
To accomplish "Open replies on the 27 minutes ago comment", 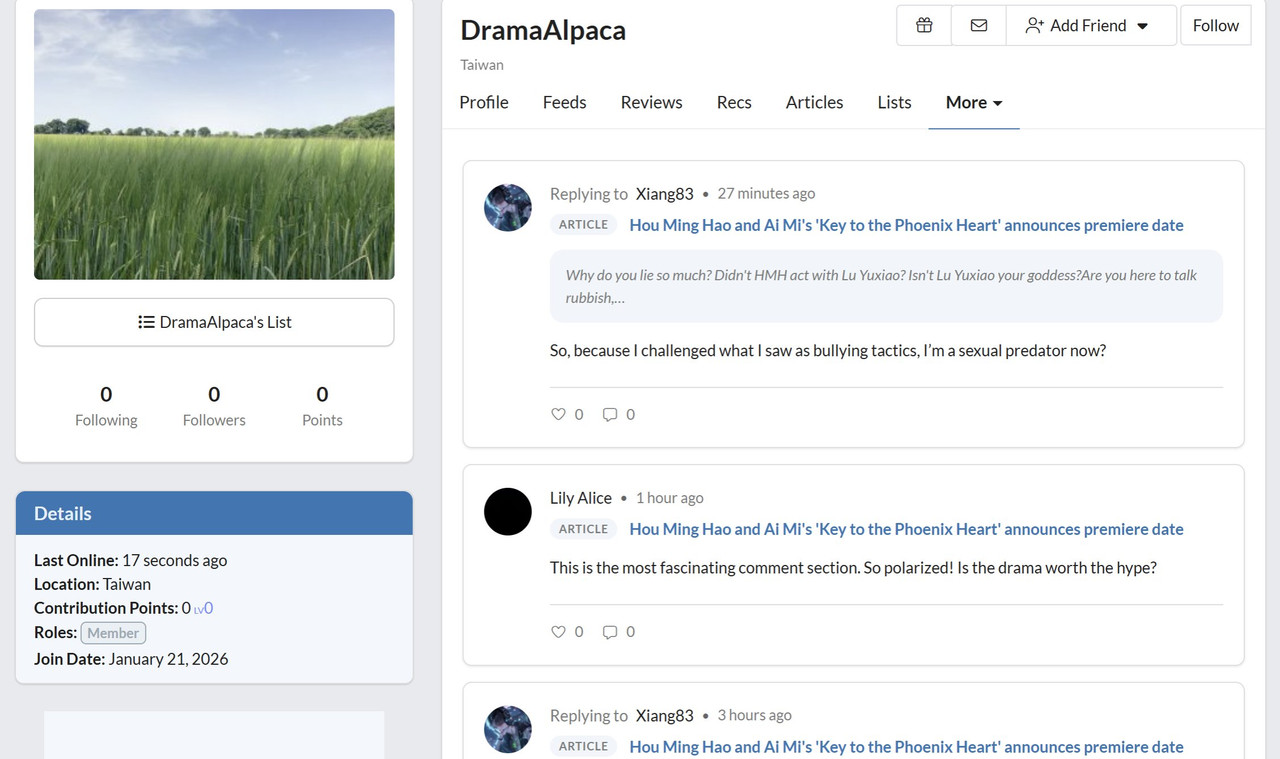I will [618, 414].
